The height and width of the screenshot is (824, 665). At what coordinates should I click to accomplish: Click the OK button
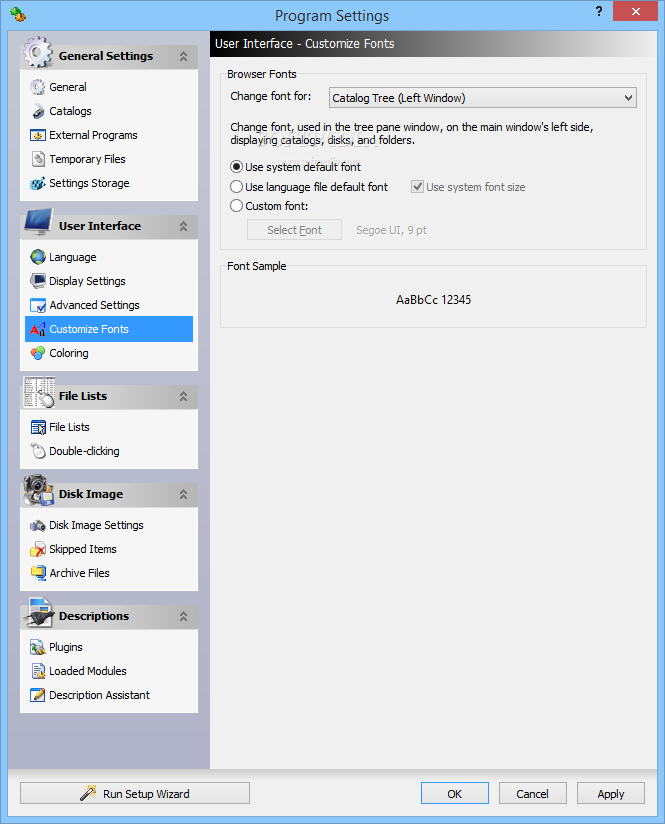coord(455,794)
